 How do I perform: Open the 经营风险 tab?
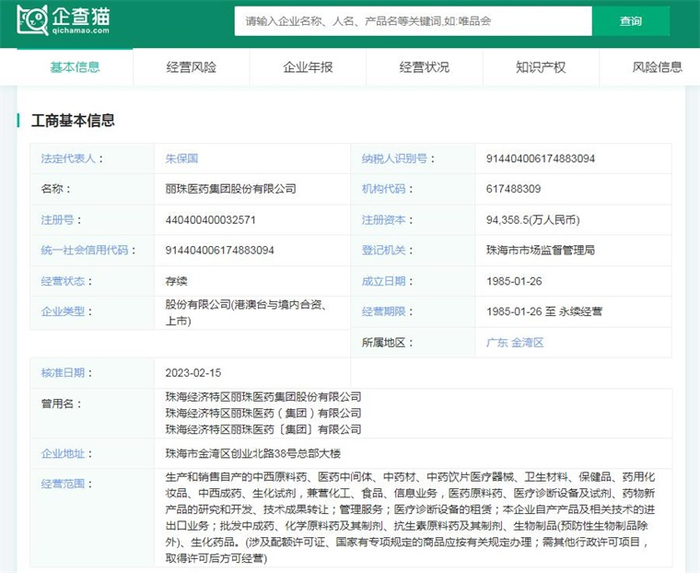[191, 67]
